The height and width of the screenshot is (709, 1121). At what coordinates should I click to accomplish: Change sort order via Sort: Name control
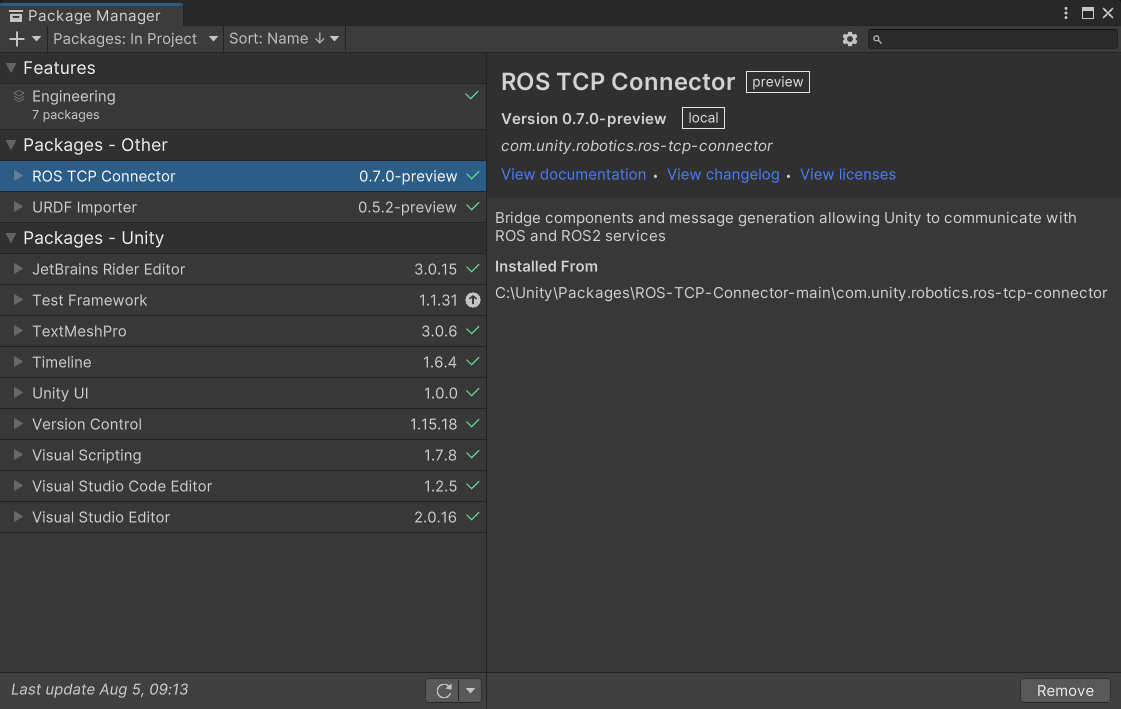click(x=283, y=39)
